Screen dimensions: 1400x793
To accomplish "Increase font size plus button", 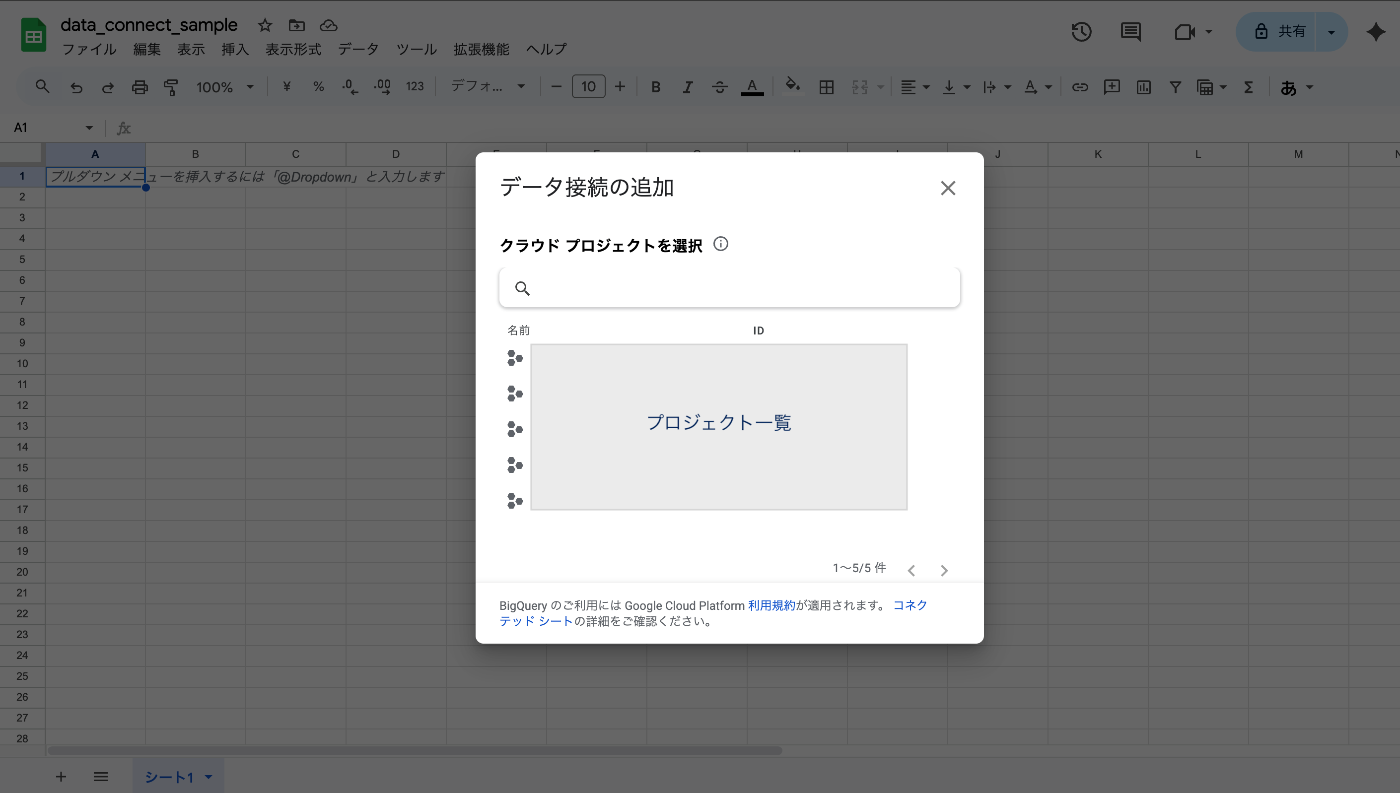I will tap(620, 87).
